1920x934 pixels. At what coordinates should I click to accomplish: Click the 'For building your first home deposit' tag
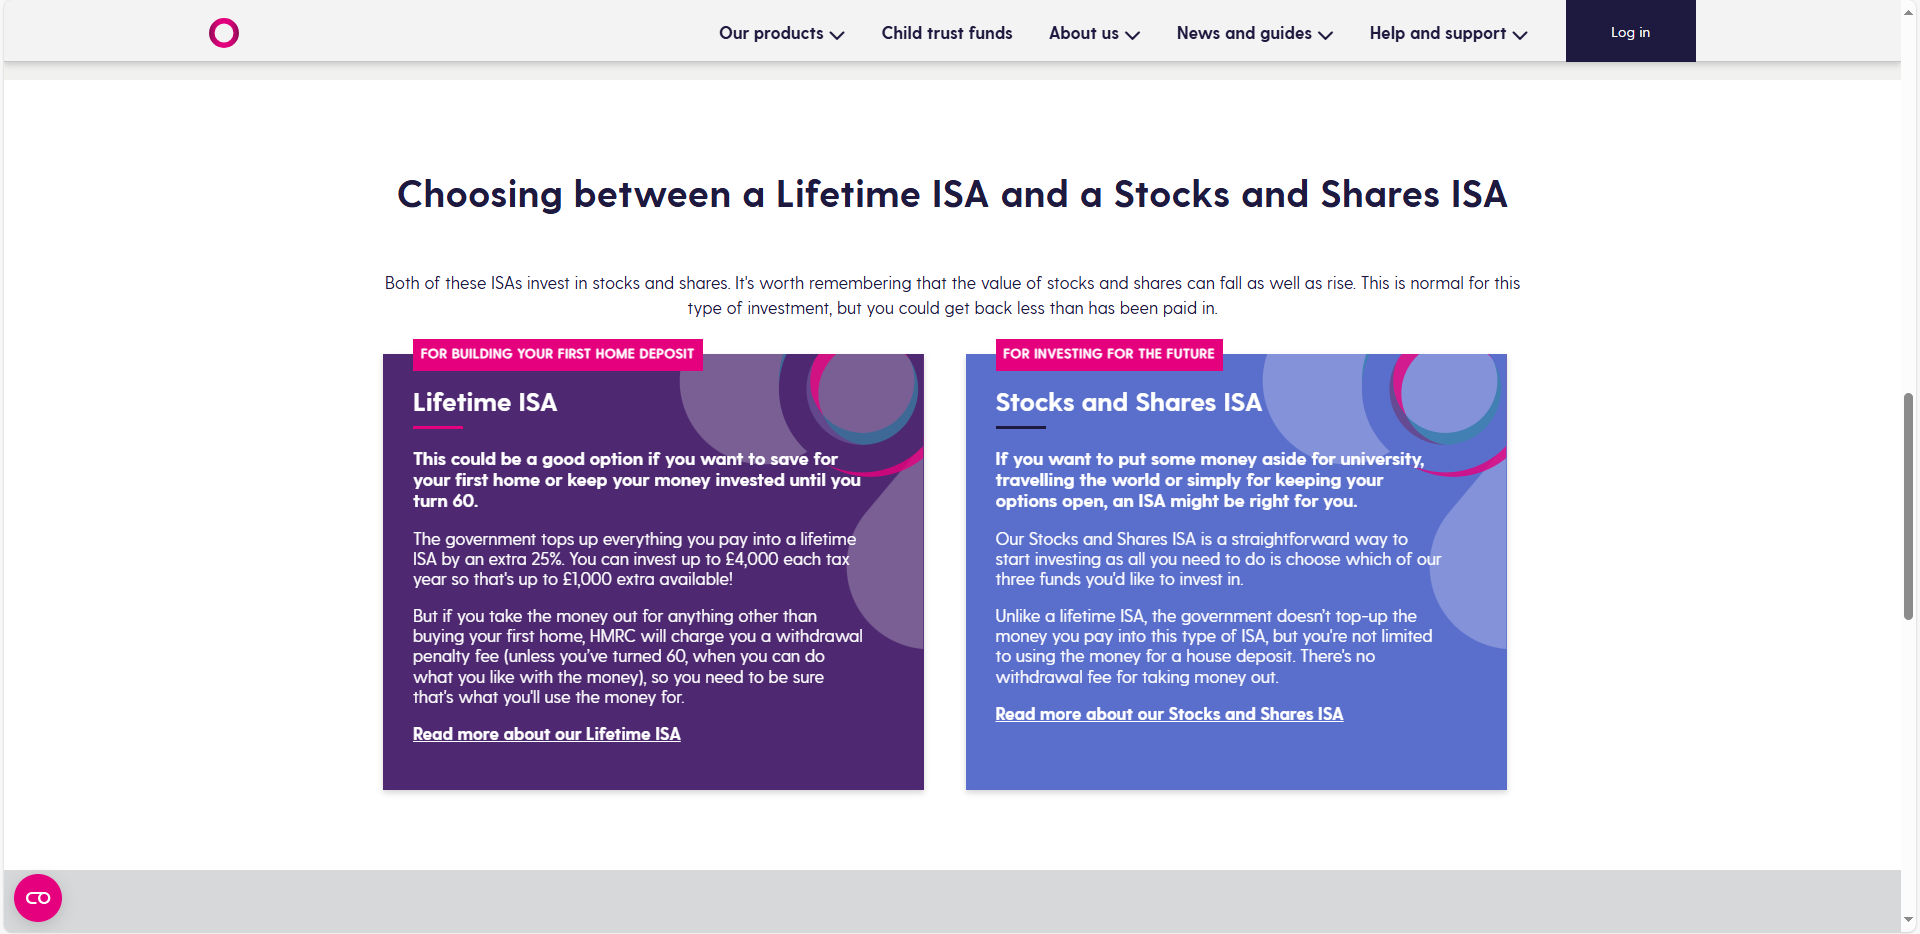557,354
